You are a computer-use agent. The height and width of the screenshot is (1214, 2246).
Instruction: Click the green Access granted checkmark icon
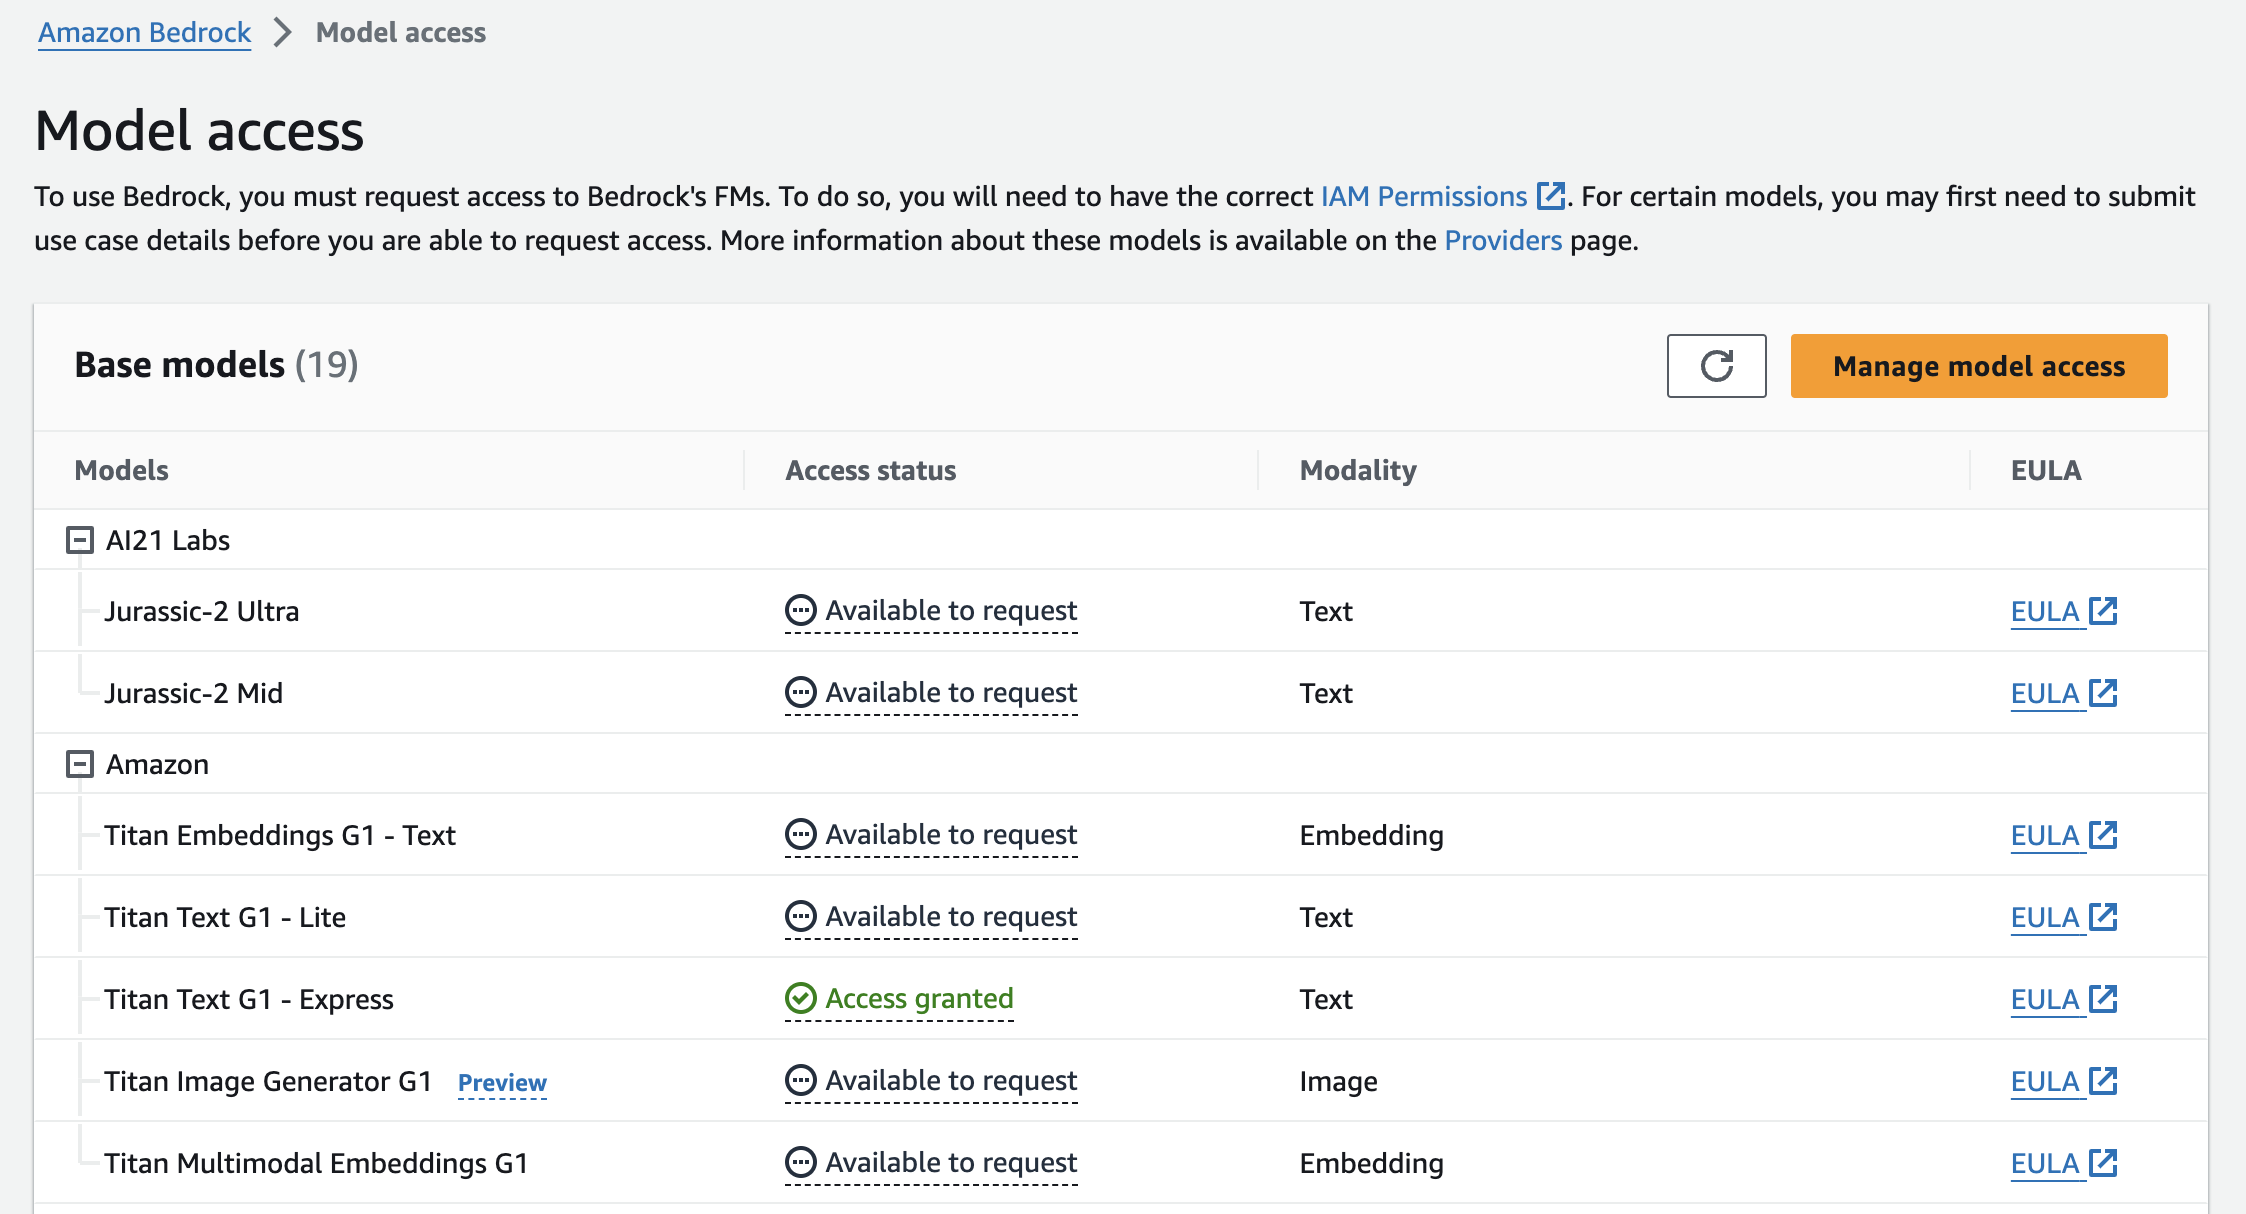pyautogui.click(x=799, y=997)
